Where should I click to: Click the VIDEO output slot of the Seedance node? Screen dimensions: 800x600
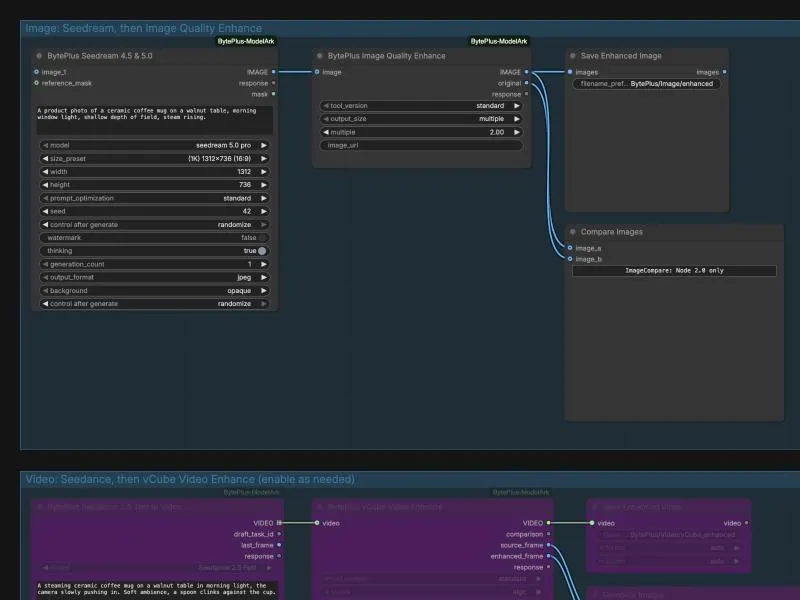[x=279, y=523]
